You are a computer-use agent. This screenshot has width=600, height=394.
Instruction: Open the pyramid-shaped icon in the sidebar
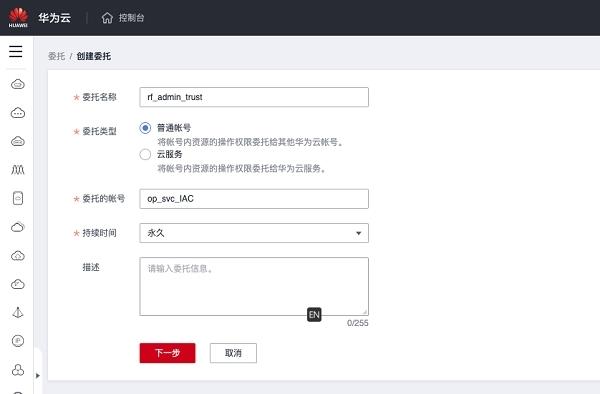coord(18,313)
